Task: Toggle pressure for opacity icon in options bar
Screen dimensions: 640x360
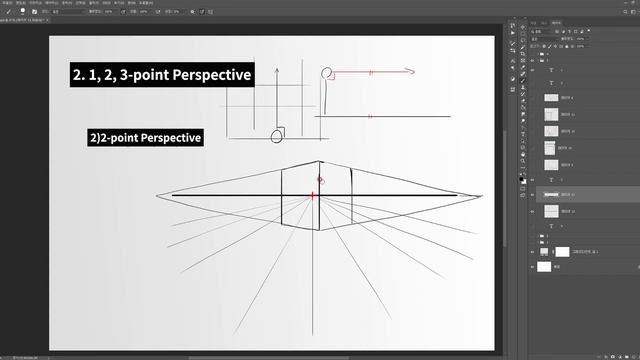Action: pos(123,12)
